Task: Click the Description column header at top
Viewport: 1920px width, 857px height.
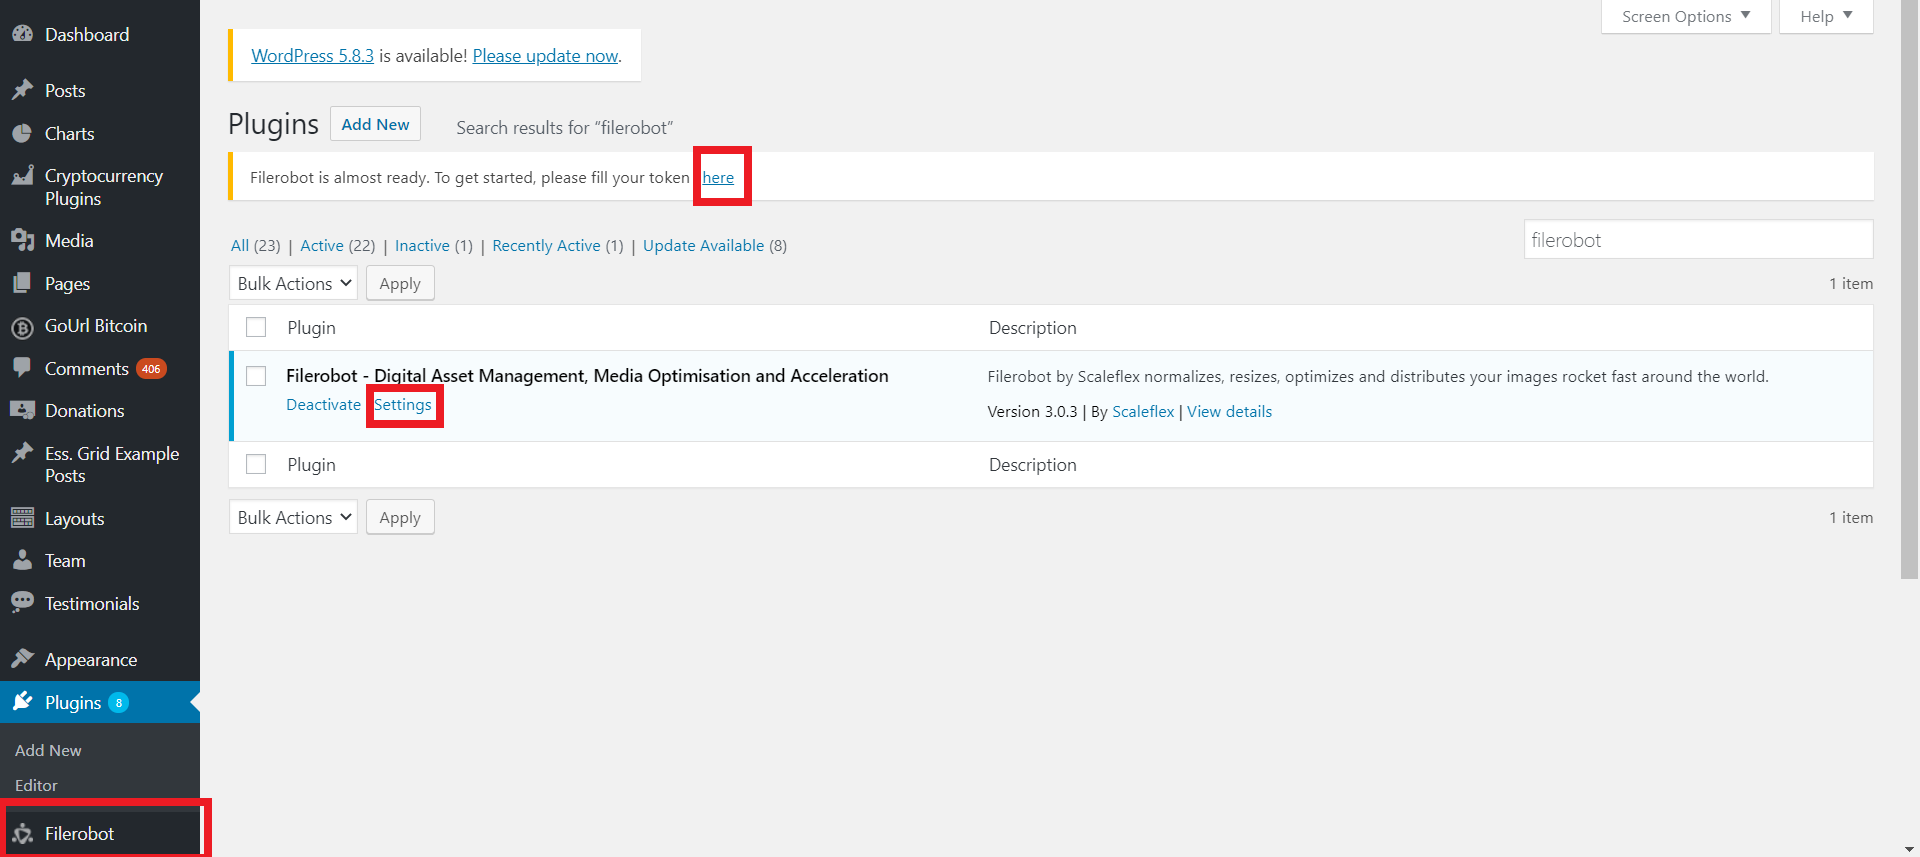Action: [1032, 327]
